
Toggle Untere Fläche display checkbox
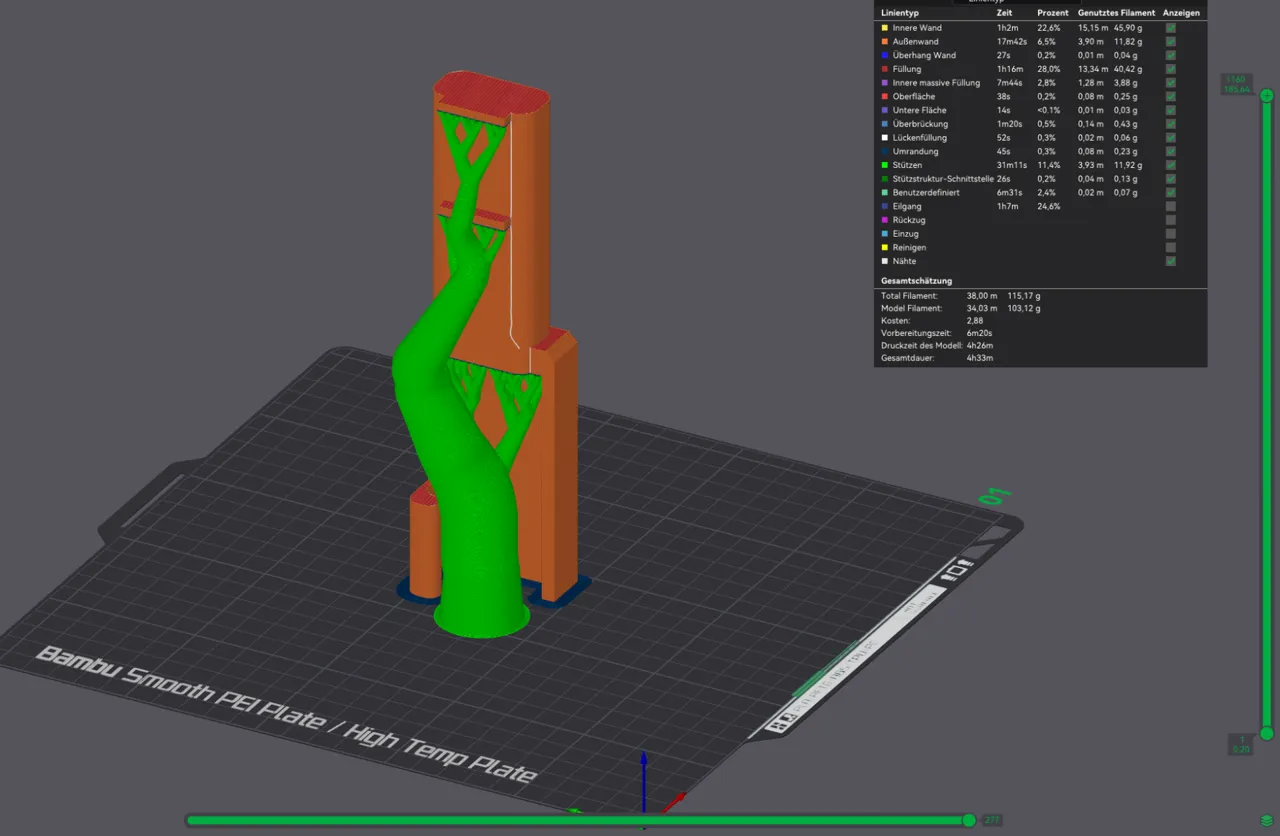point(1170,110)
